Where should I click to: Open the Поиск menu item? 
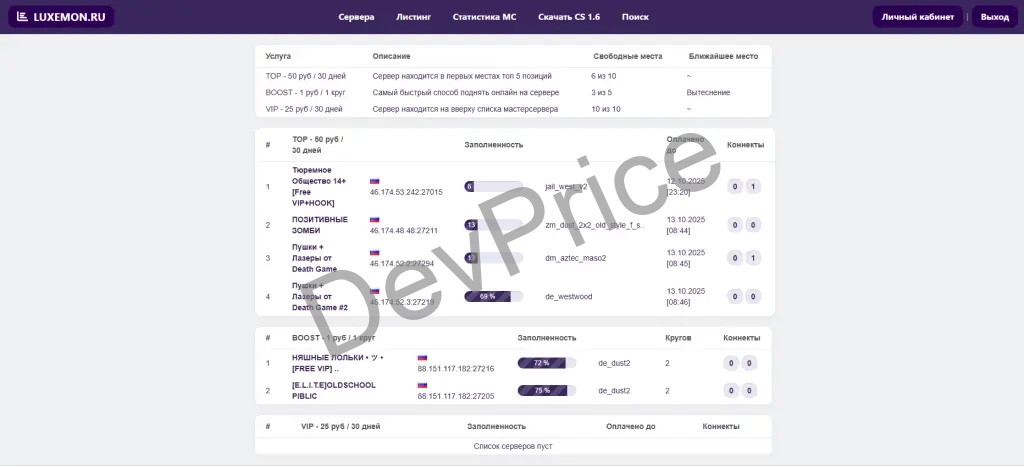(x=635, y=17)
